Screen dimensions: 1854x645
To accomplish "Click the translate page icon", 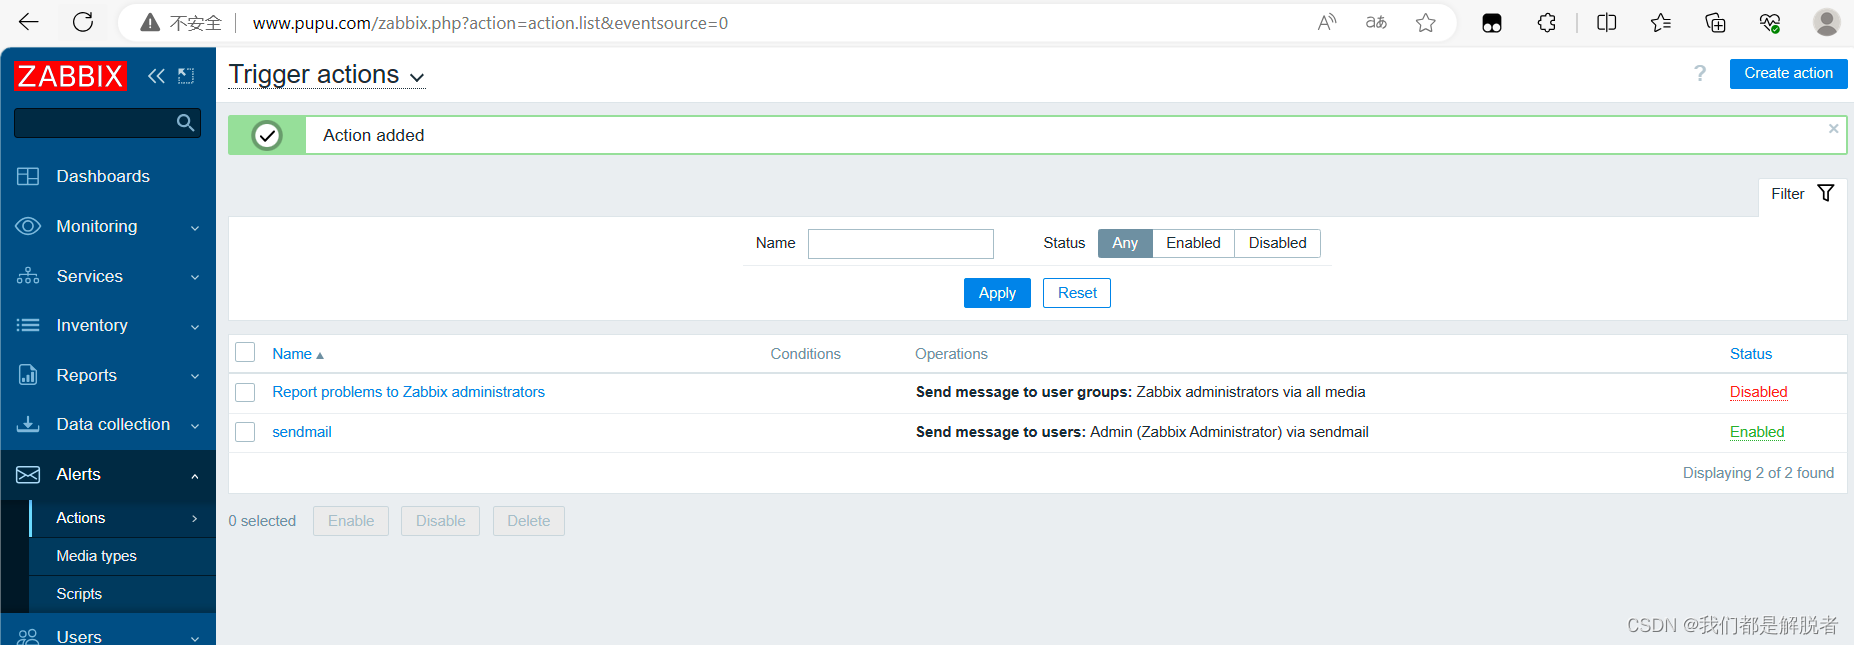I will pos(1376,23).
